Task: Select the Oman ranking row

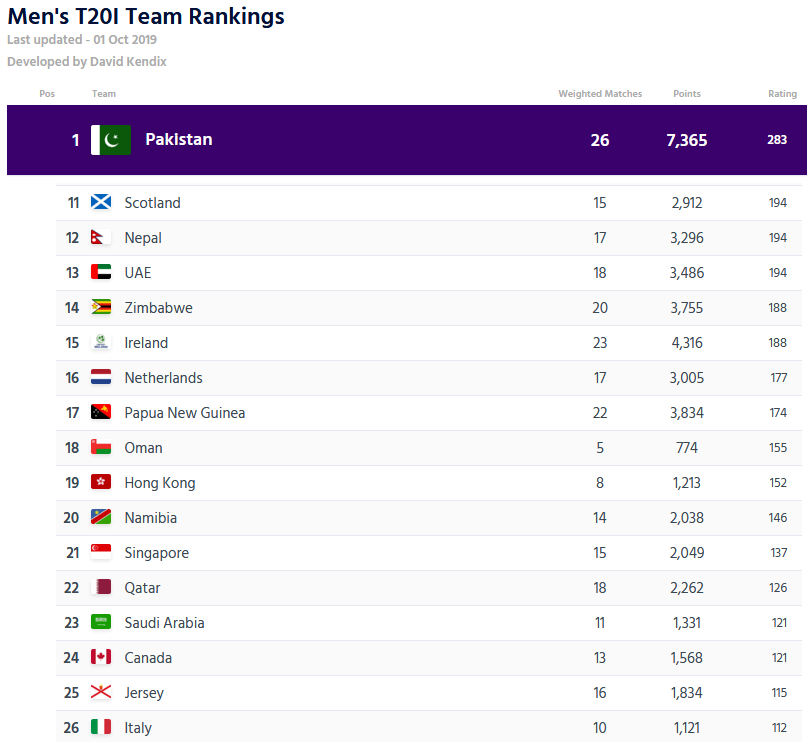Action: [x=430, y=448]
